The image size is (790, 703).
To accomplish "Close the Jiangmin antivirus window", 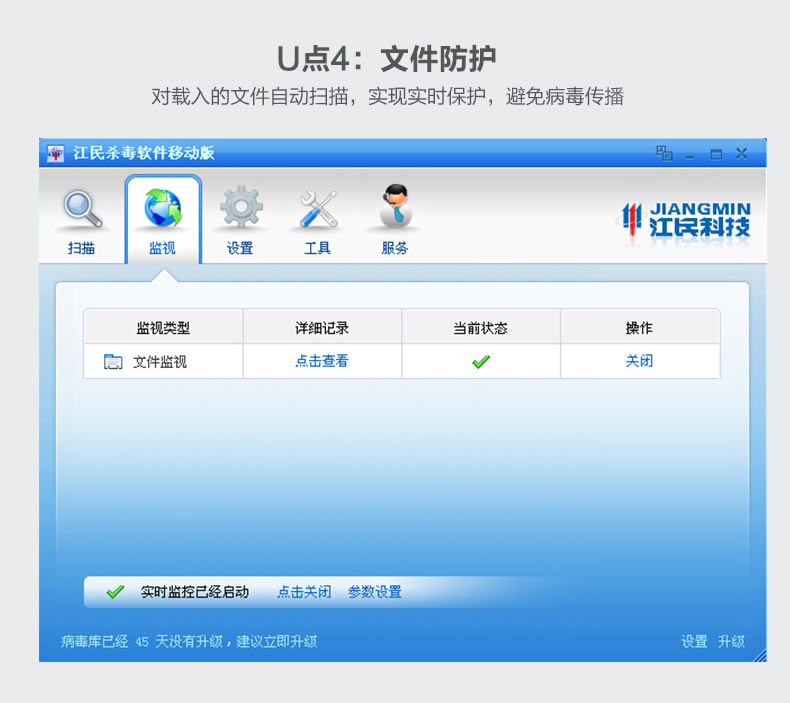I will (742, 153).
